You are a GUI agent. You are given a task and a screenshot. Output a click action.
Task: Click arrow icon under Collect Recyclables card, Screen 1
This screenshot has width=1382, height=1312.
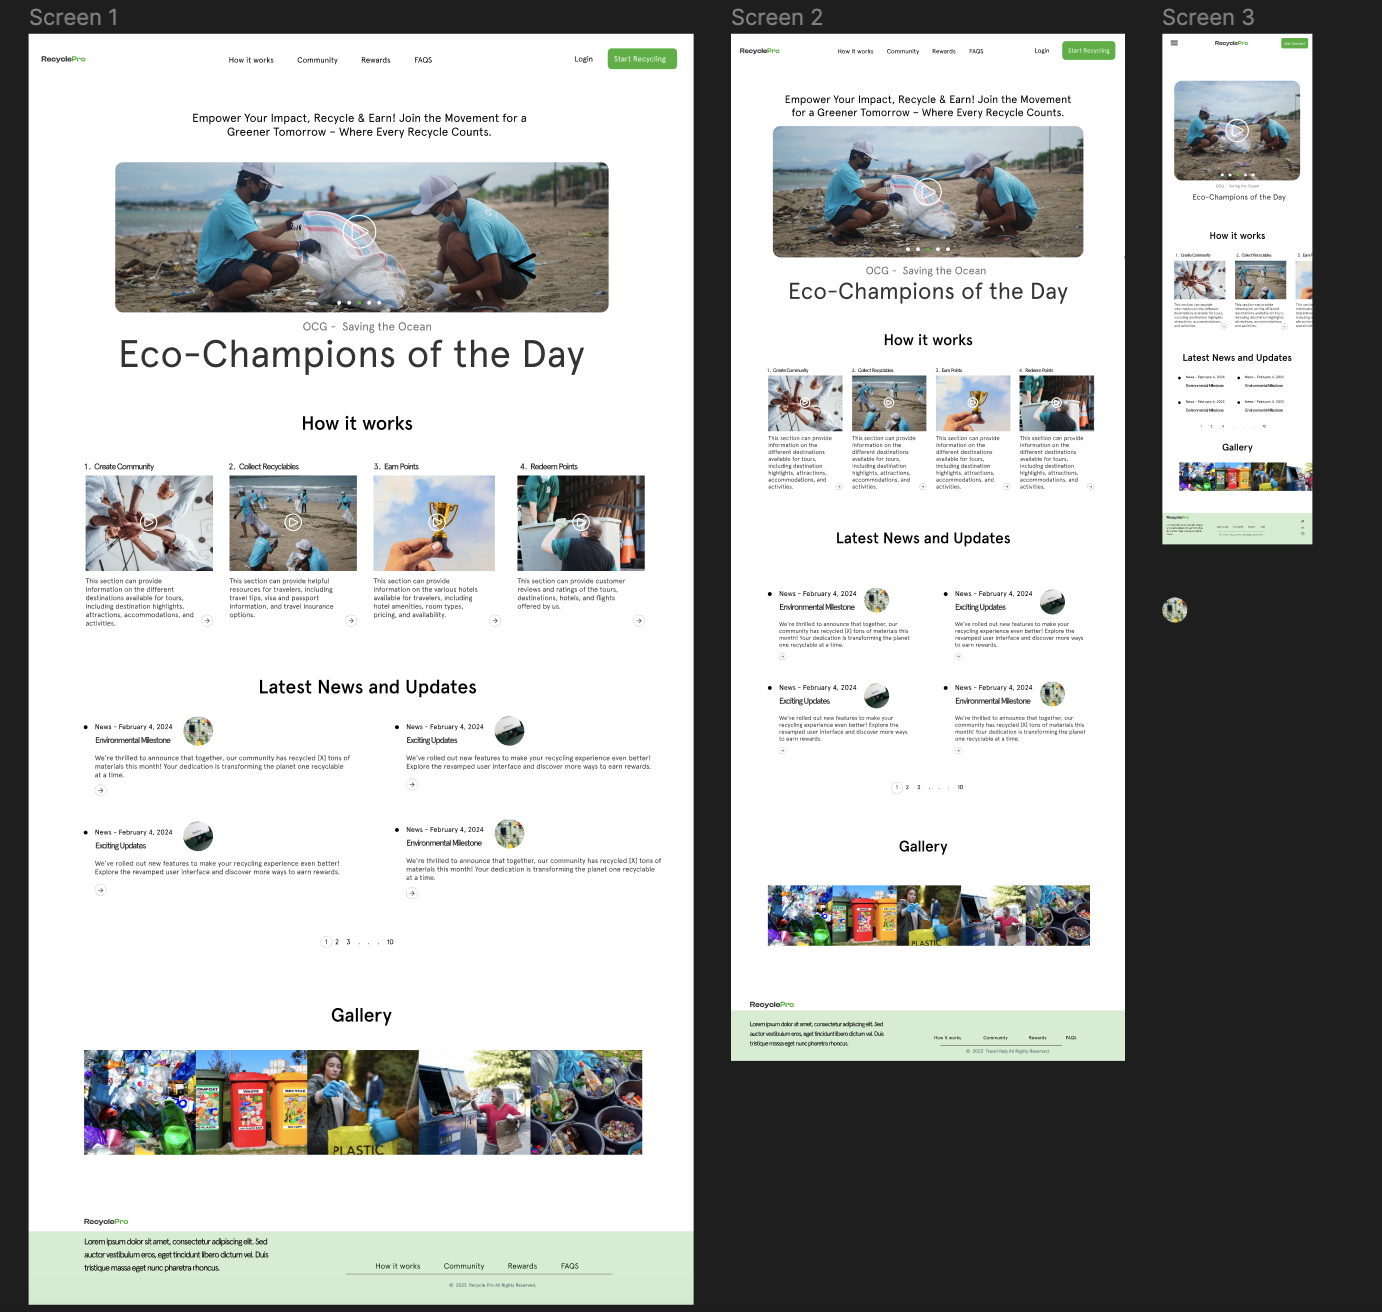coord(351,621)
